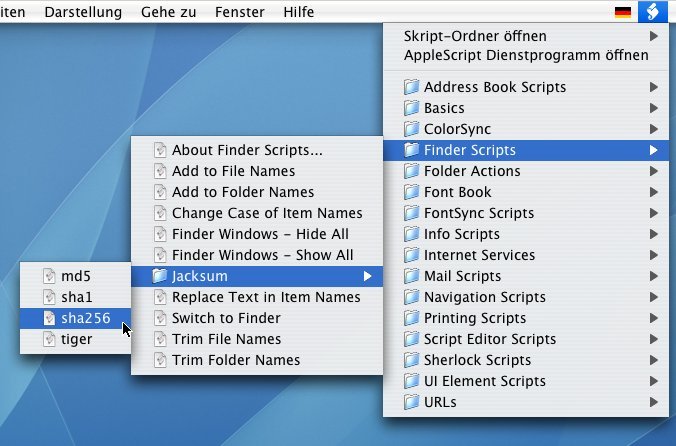Choose Replace Text in Item Names
Image resolution: width=676 pixels, height=446 pixels.
tap(257, 297)
